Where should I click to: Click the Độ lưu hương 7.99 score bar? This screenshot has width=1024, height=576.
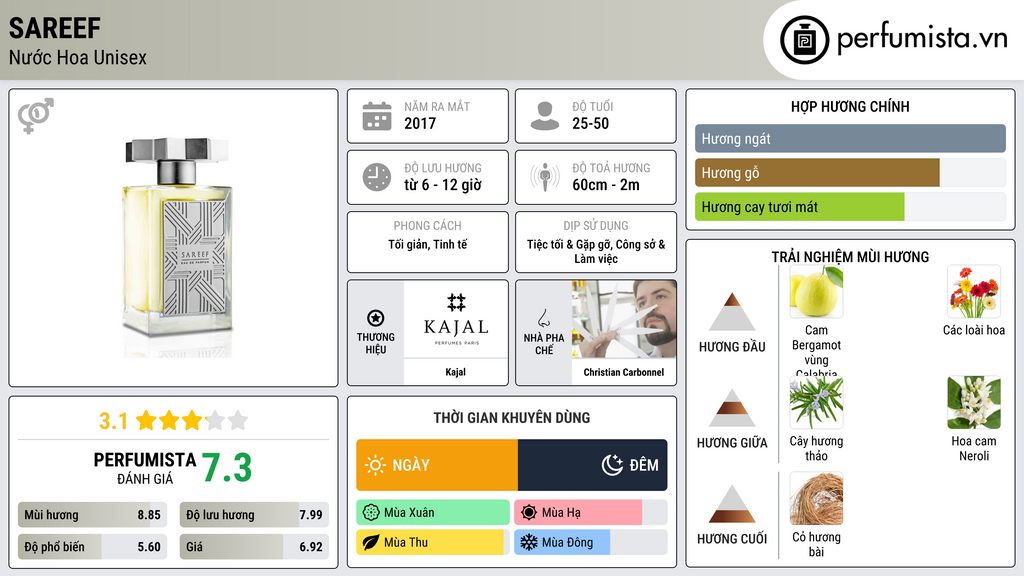click(x=254, y=515)
